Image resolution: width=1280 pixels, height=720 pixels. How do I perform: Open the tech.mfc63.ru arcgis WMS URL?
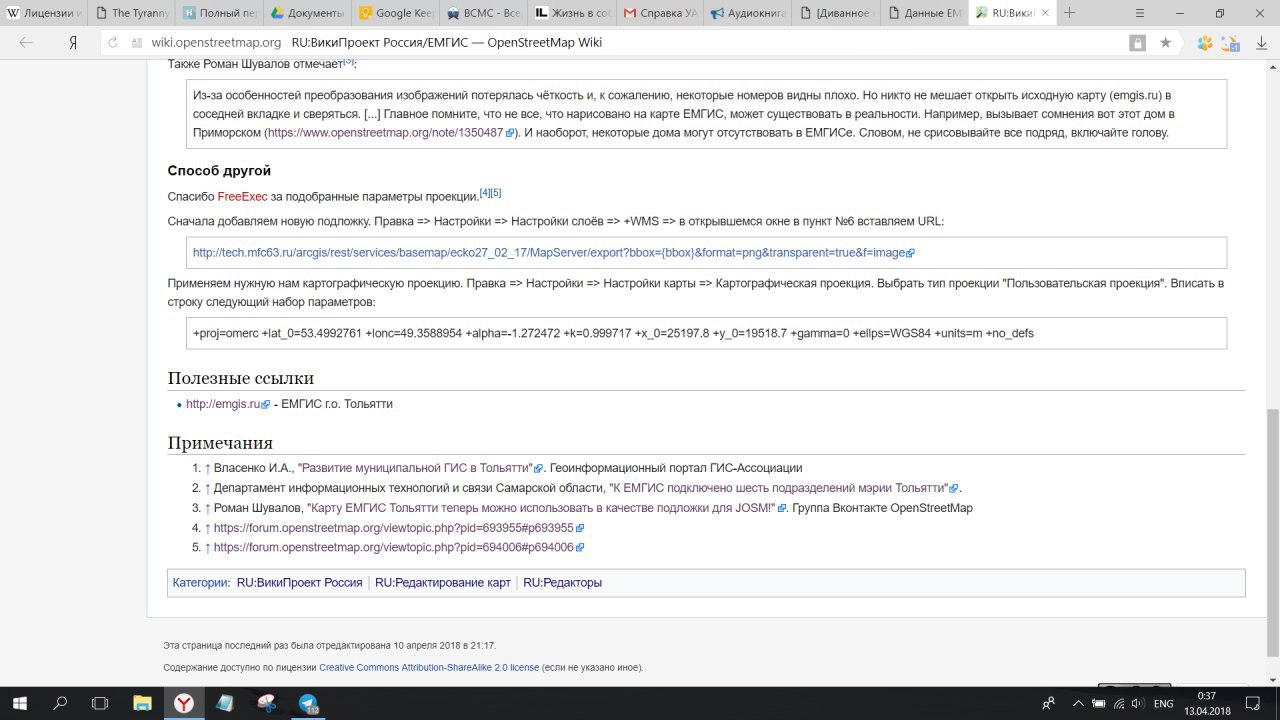554,253
